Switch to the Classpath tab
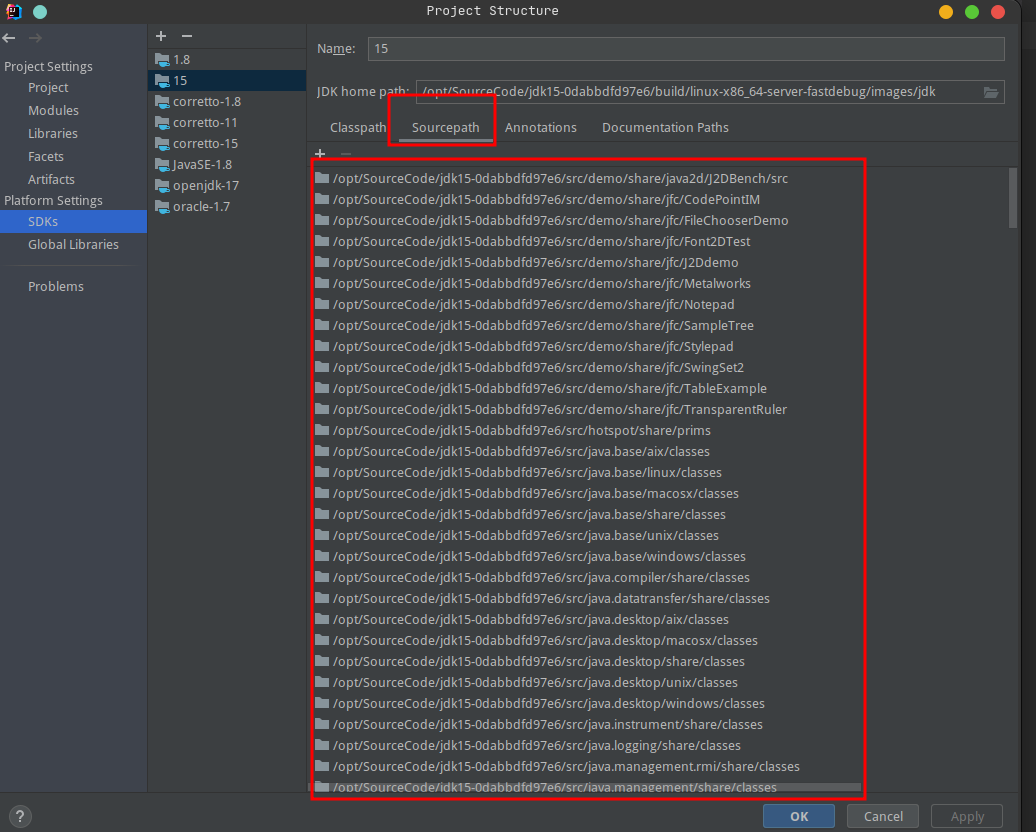This screenshot has width=1036, height=832. [357, 128]
